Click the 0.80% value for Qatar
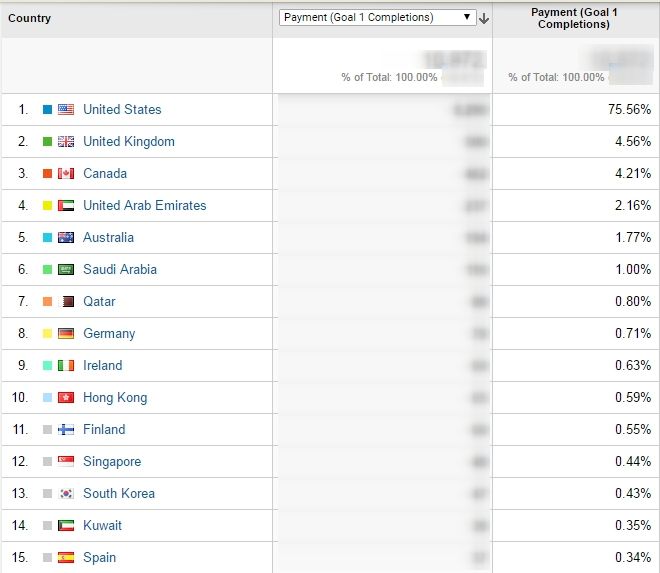 pos(633,301)
